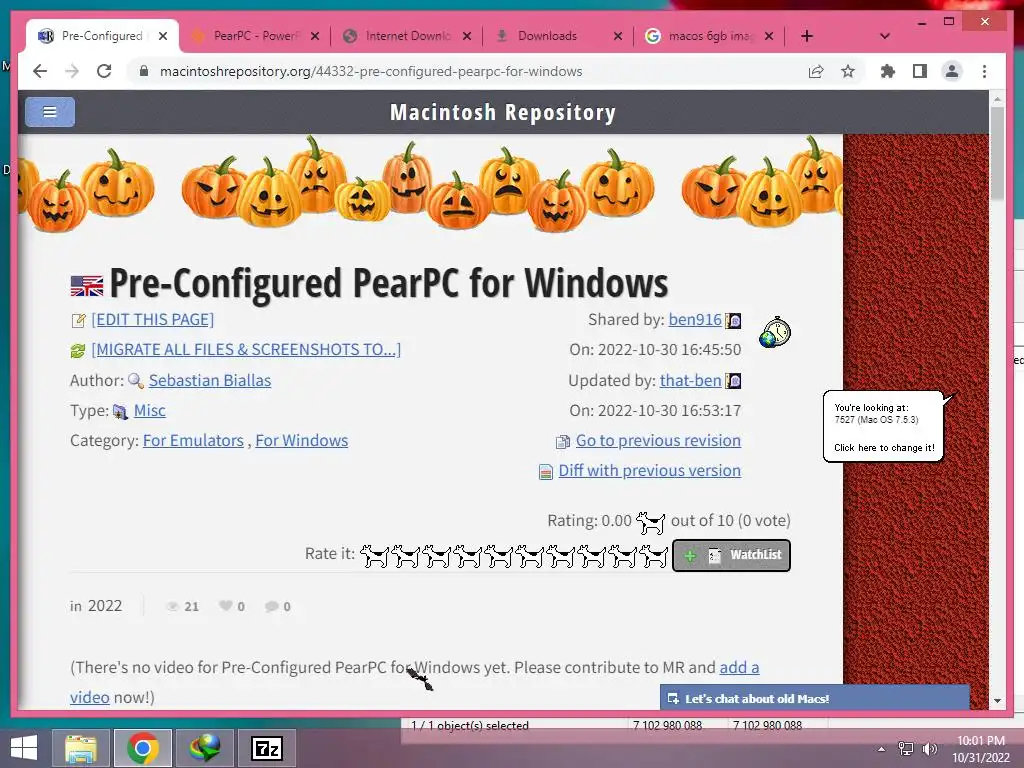Viewport: 1024px width, 768px height.
Task: Open the share page icon in address bar
Action: pyautogui.click(x=816, y=71)
